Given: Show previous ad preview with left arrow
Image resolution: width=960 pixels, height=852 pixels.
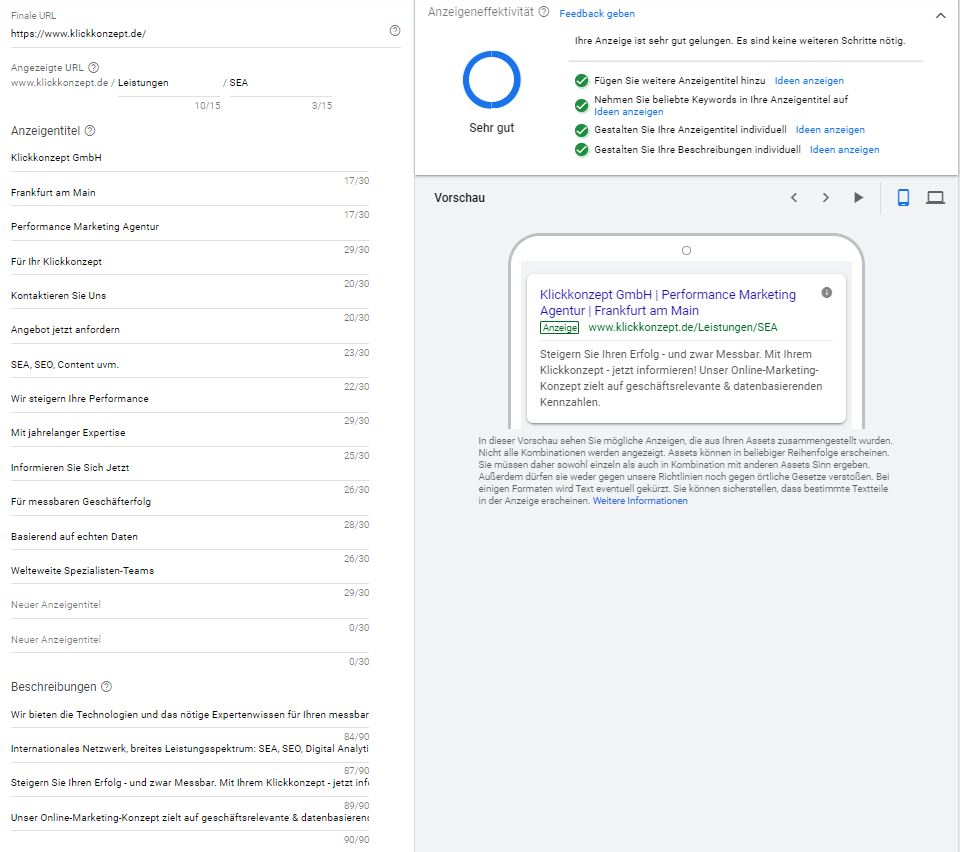Looking at the screenshot, I should click(794, 198).
